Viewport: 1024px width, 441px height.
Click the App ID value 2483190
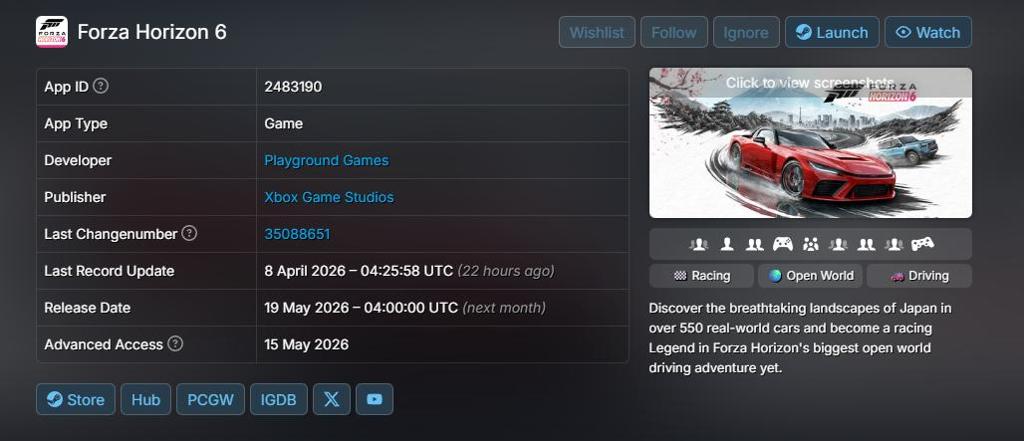click(293, 87)
